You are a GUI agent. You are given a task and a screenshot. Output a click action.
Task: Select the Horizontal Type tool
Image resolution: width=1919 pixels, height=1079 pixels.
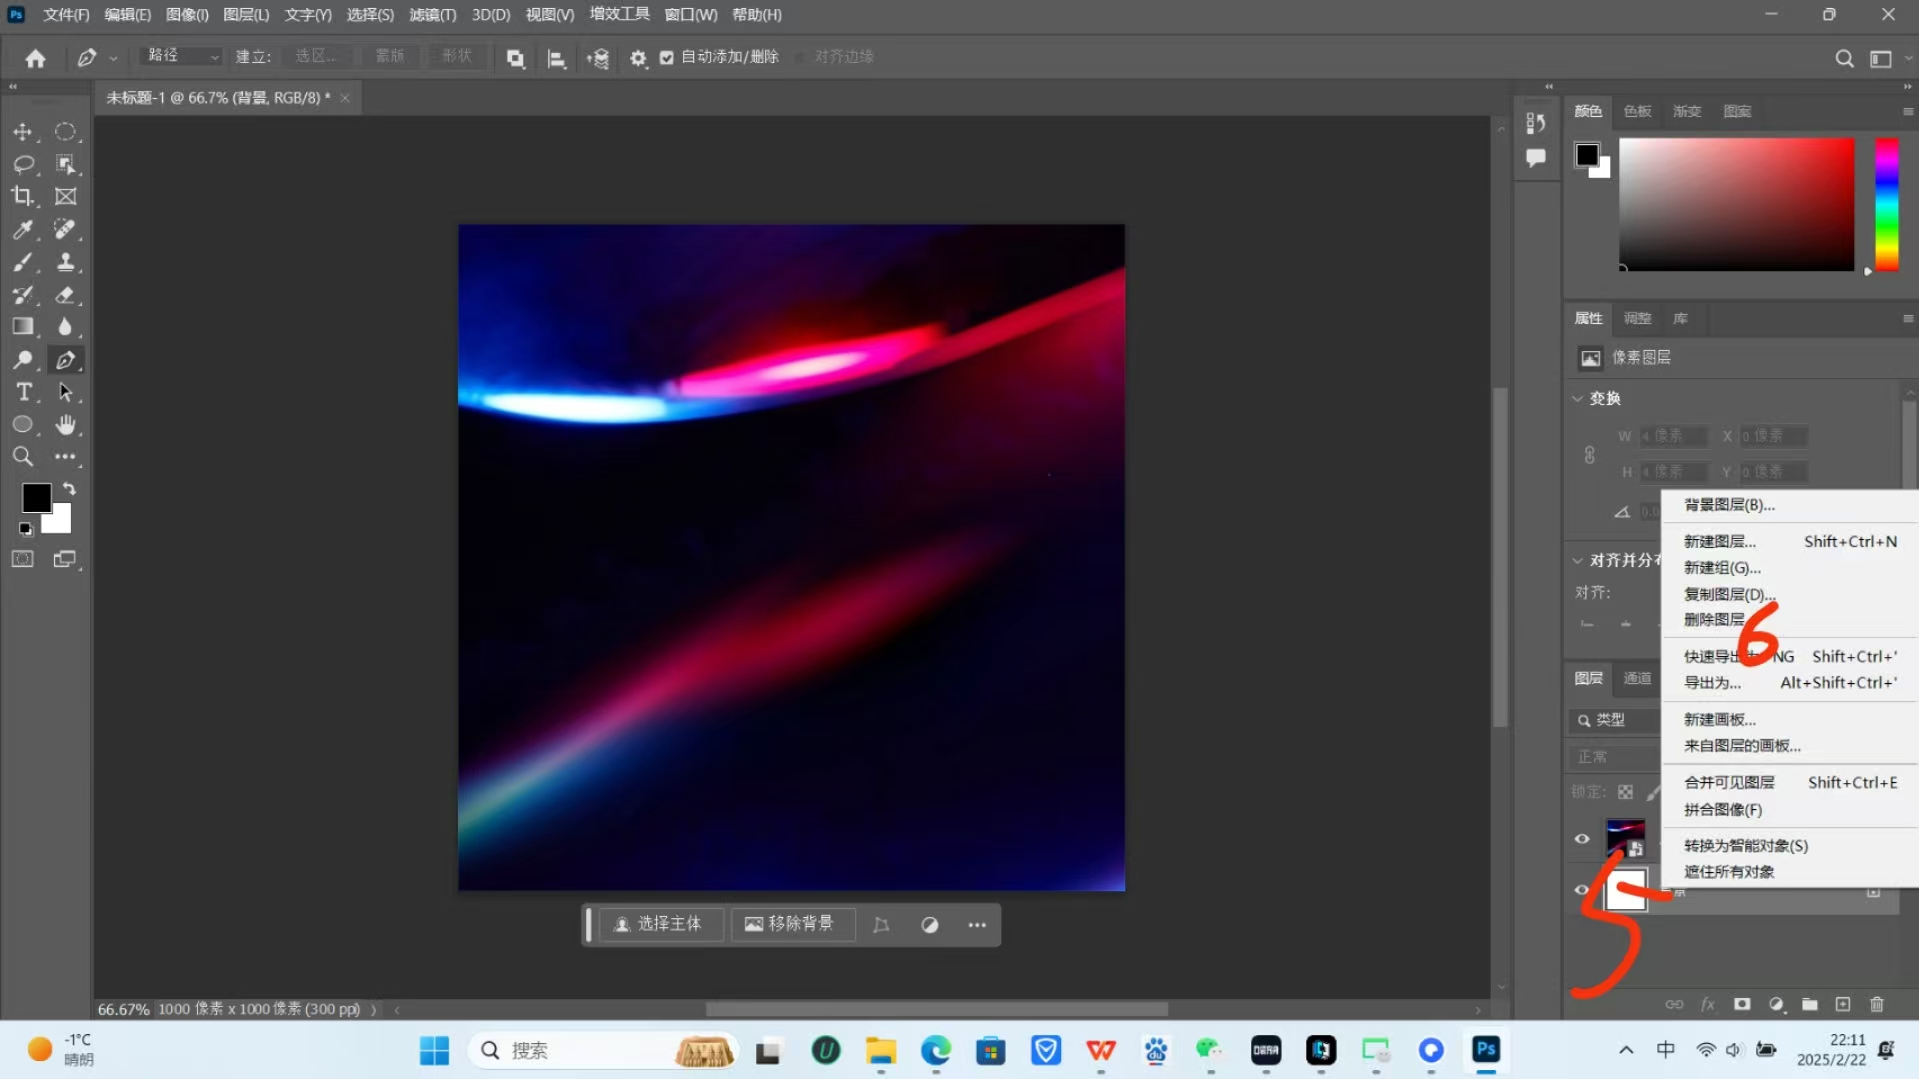point(23,392)
